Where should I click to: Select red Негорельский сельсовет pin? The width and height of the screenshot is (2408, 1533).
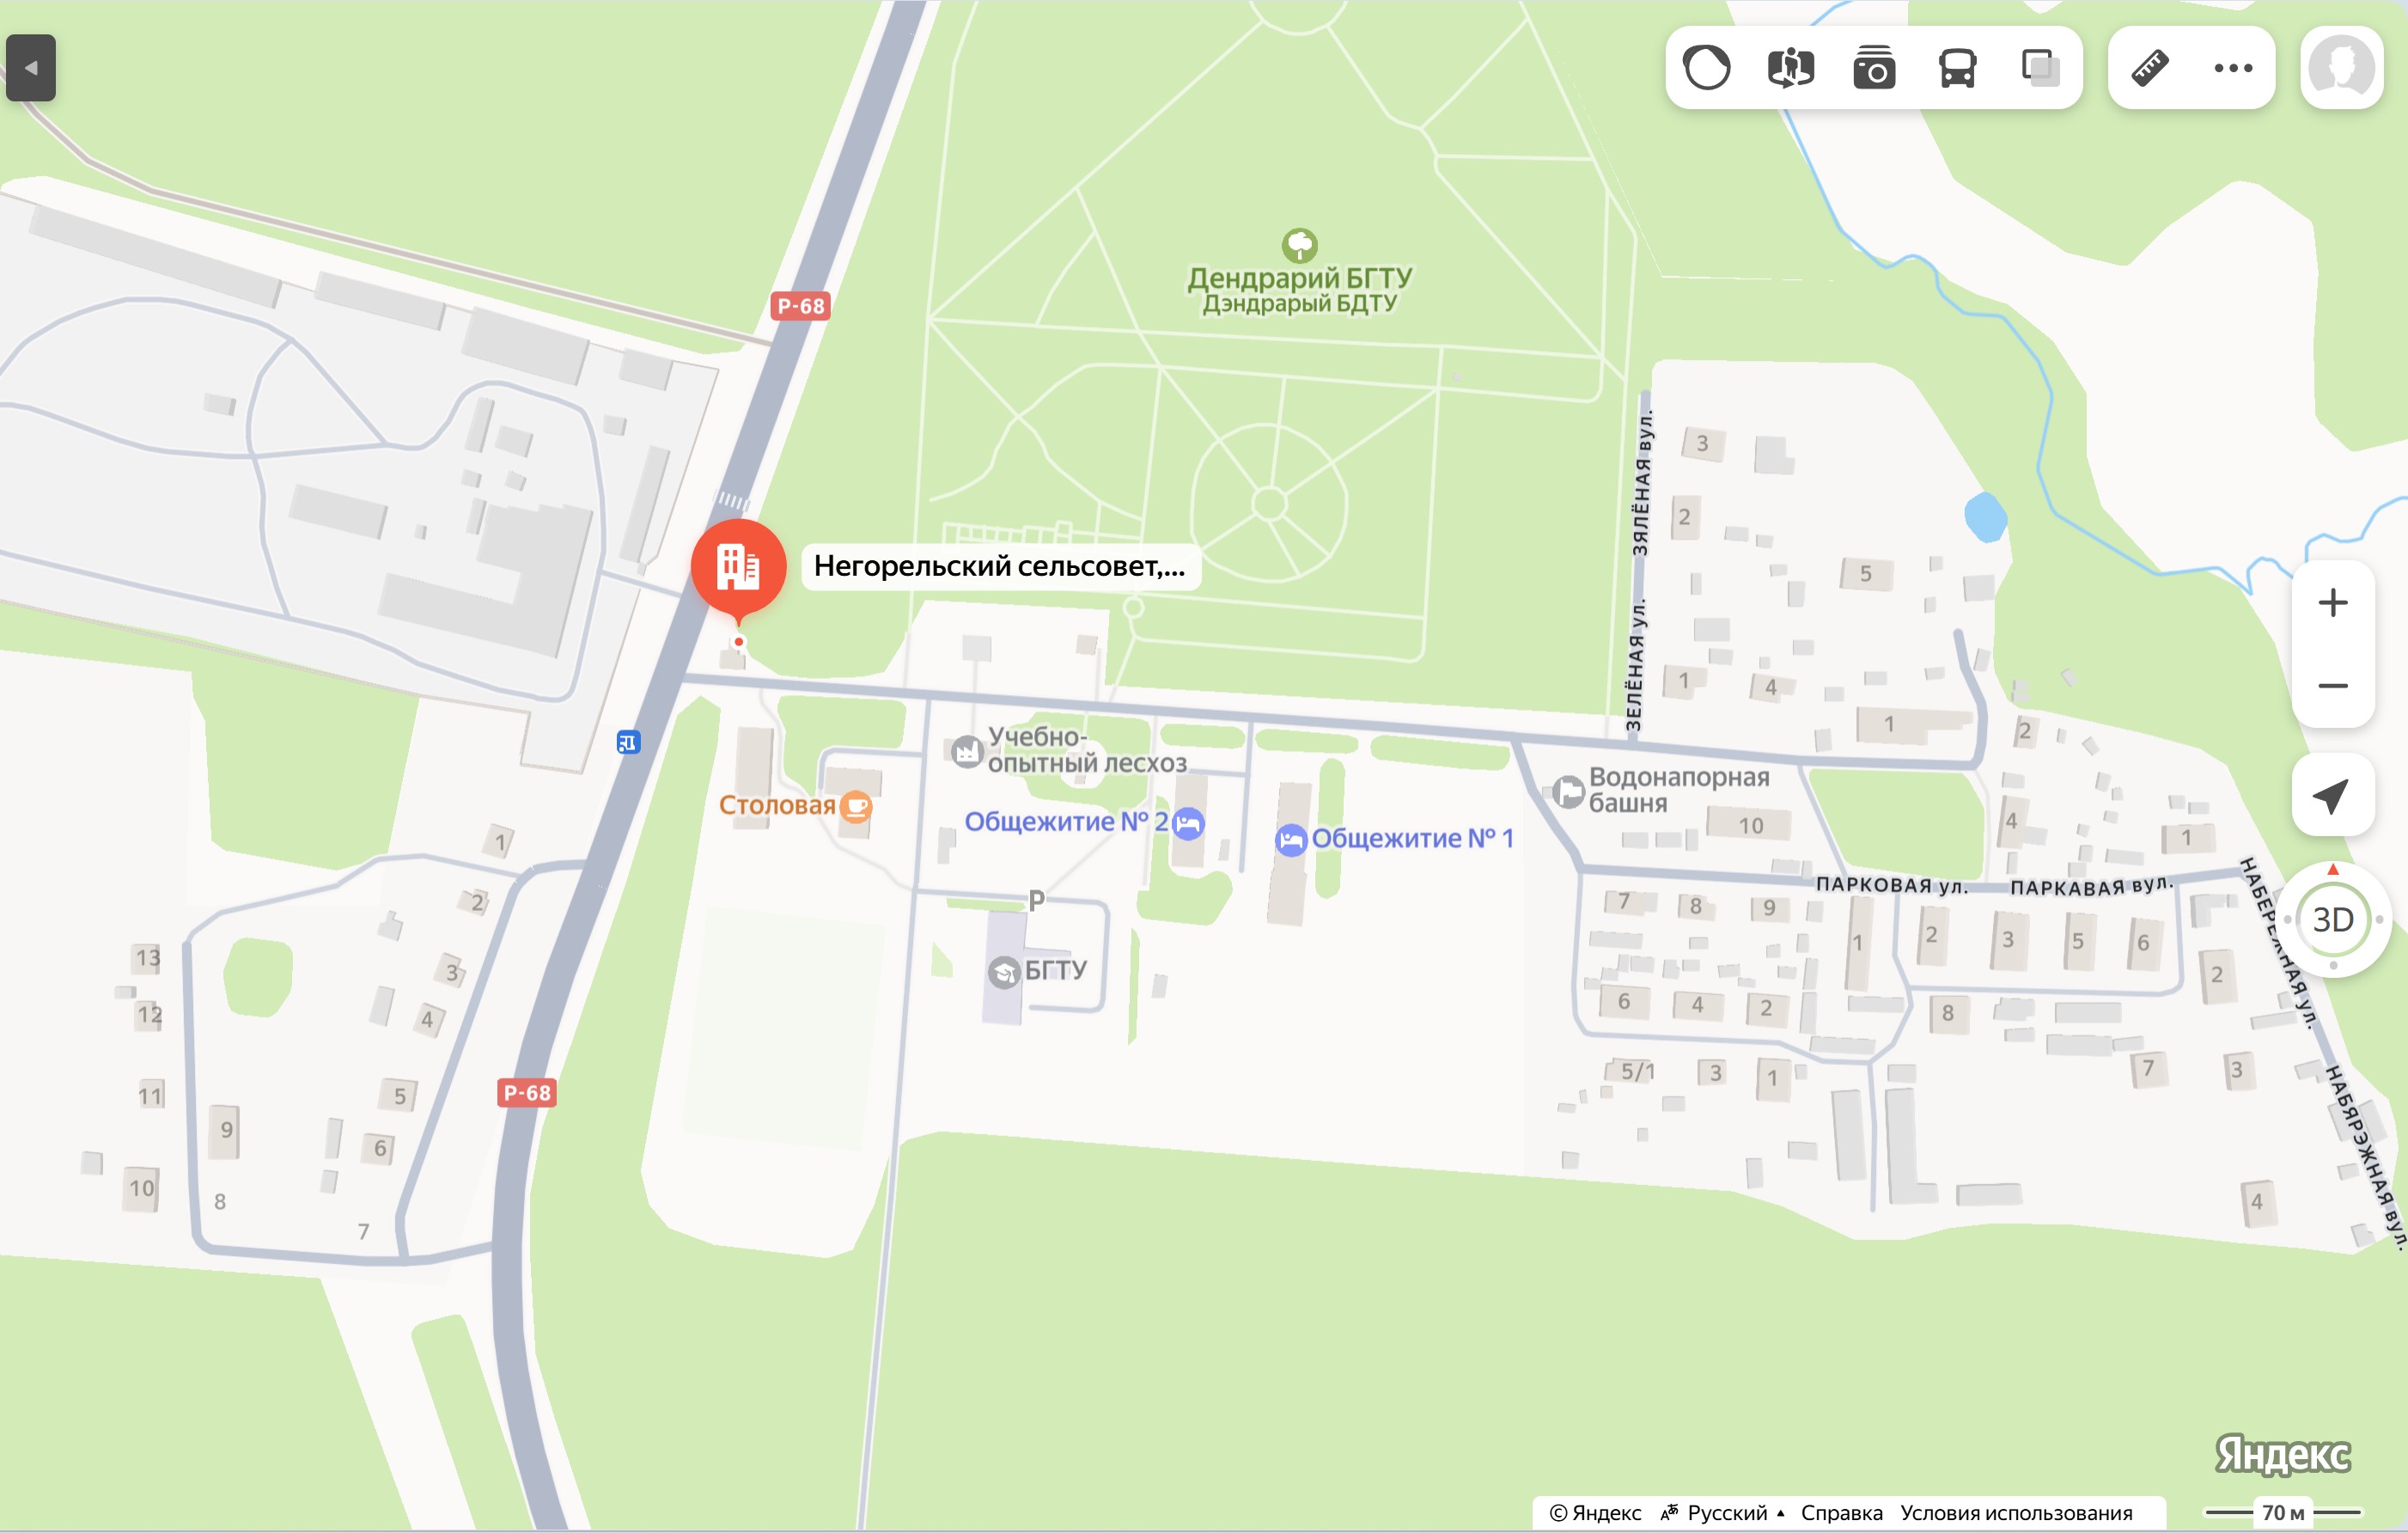click(x=738, y=567)
